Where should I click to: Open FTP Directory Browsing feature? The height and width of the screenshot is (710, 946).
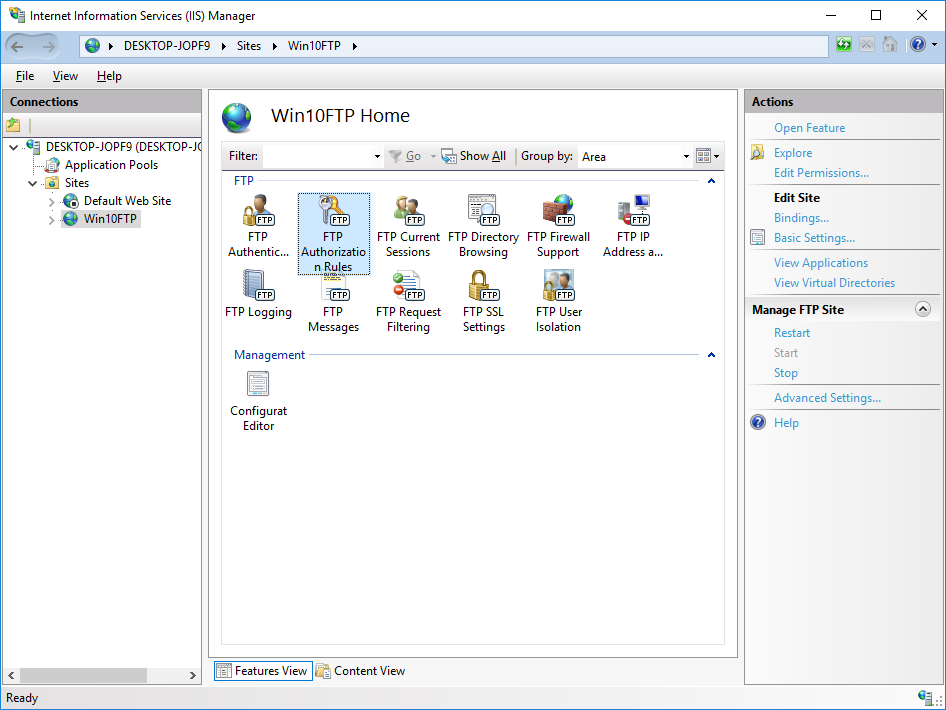click(x=483, y=226)
